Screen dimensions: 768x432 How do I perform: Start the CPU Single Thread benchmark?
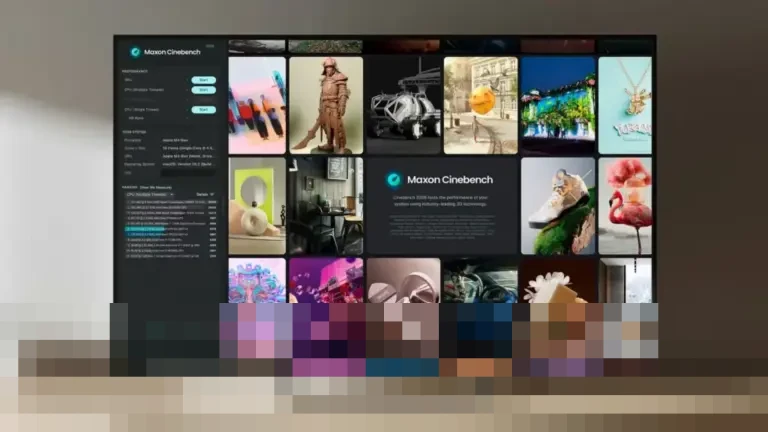pos(203,110)
